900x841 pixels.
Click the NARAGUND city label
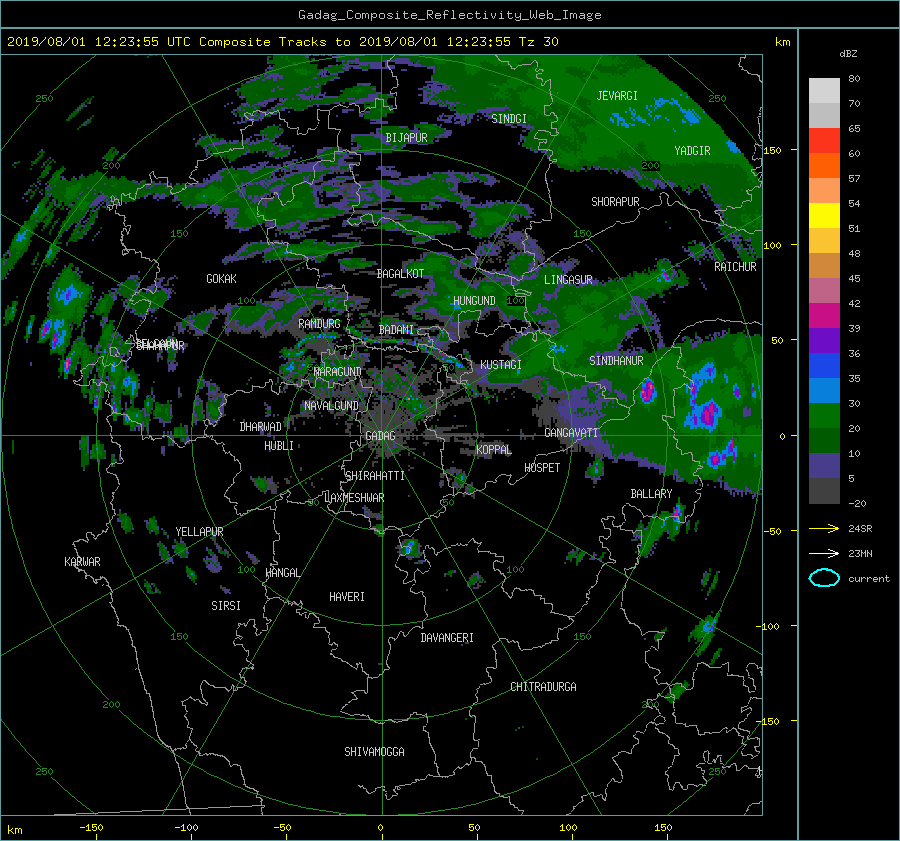[338, 372]
